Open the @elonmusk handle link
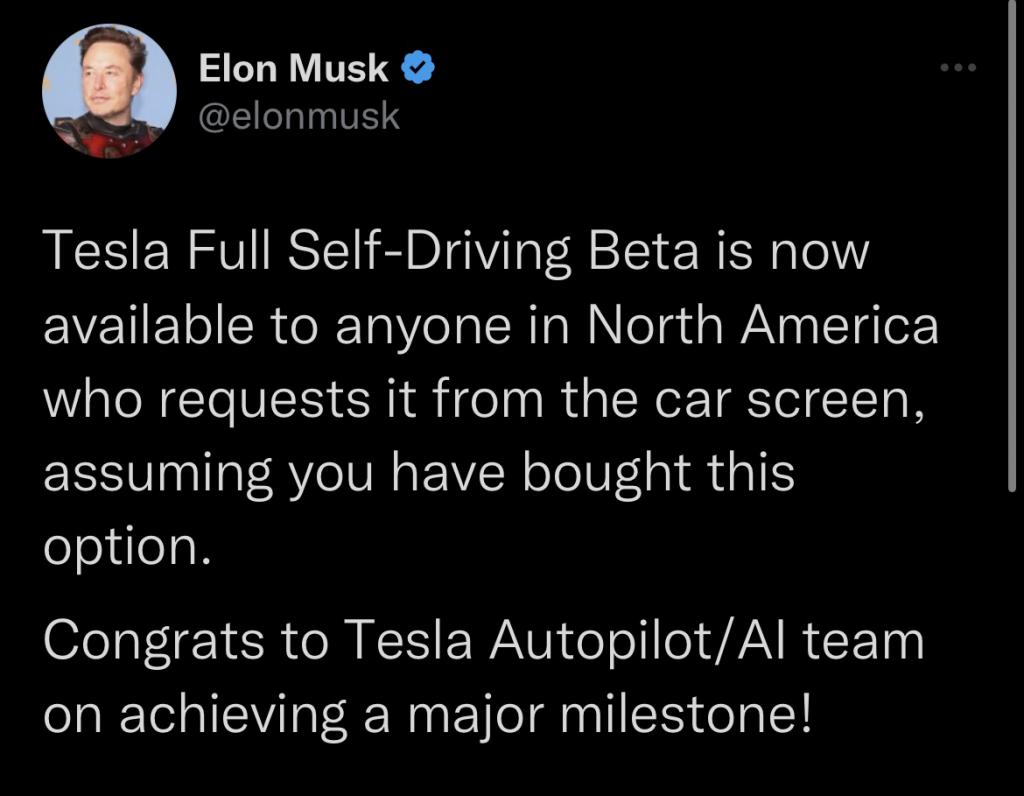1024x796 pixels. [298, 117]
